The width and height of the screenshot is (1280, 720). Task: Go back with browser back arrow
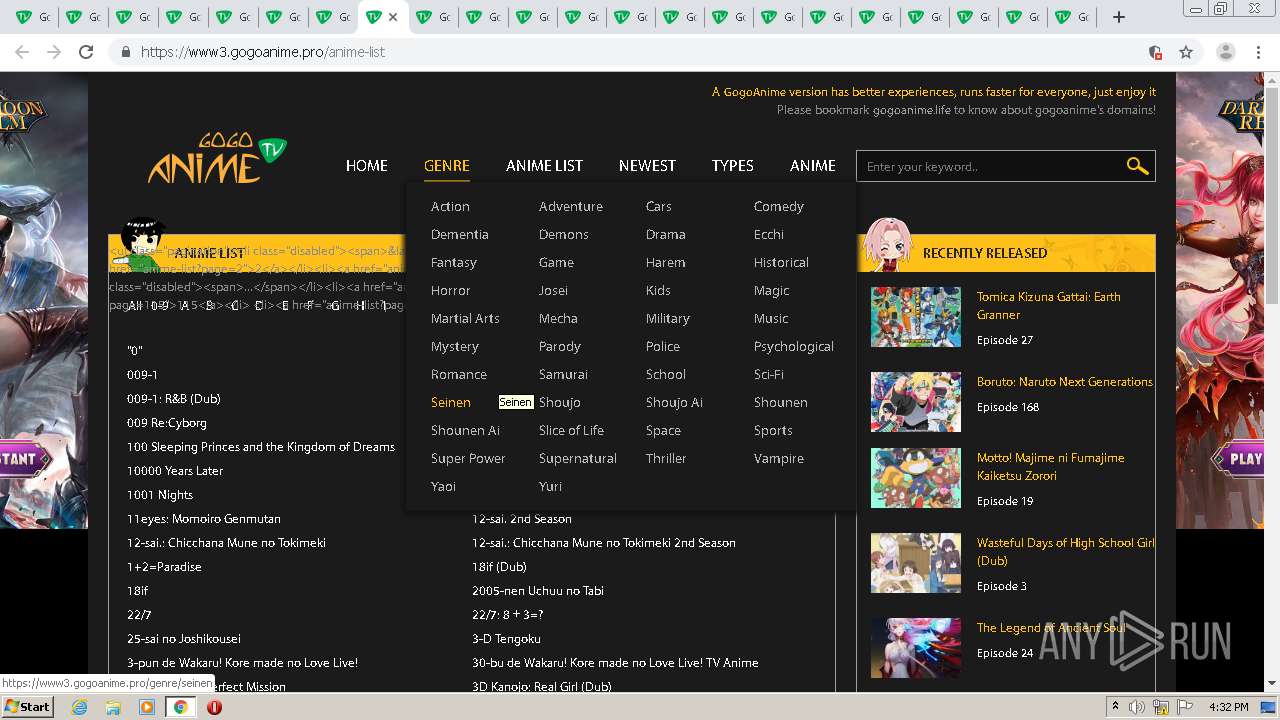click(x=22, y=52)
